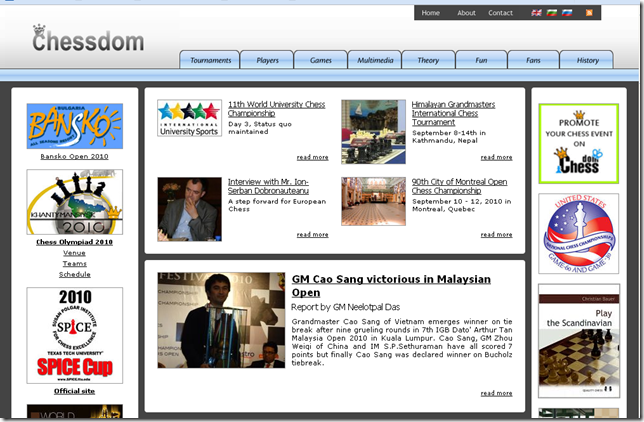Viewport: 644px width, 422px height.
Task: Open the Olympiad Schedule link
Action: (74, 274)
